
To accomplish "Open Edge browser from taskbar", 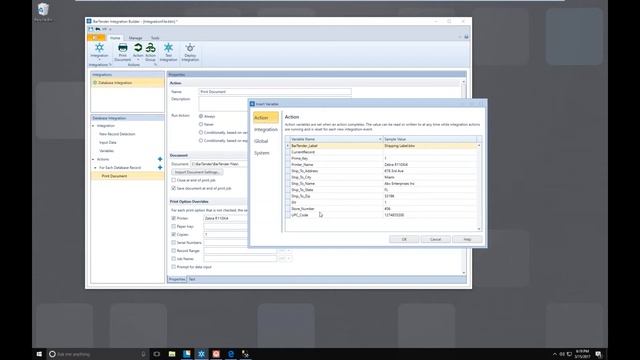I will [231, 354].
